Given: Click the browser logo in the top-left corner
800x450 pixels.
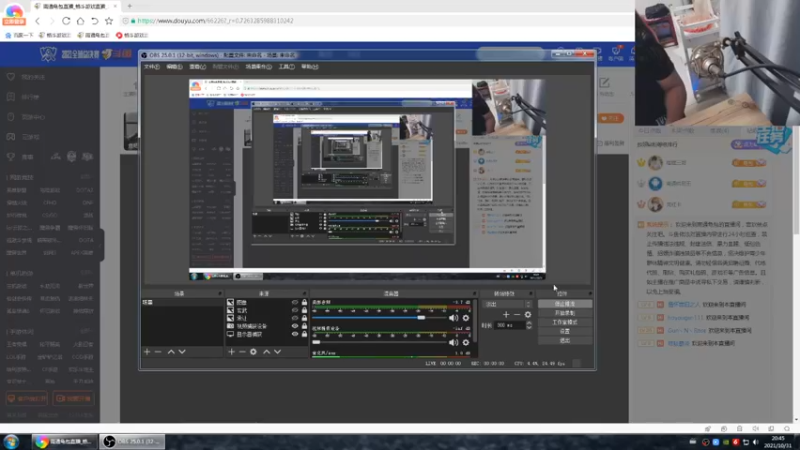Looking at the screenshot, I should (14, 13).
